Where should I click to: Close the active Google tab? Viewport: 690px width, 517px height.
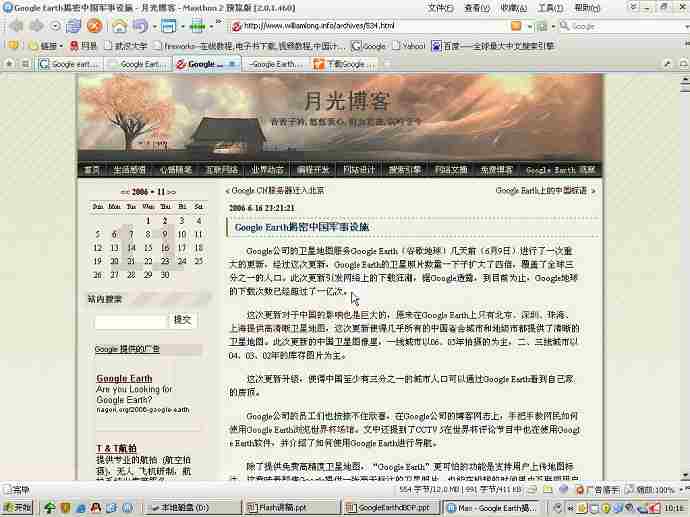tap(233, 64)
